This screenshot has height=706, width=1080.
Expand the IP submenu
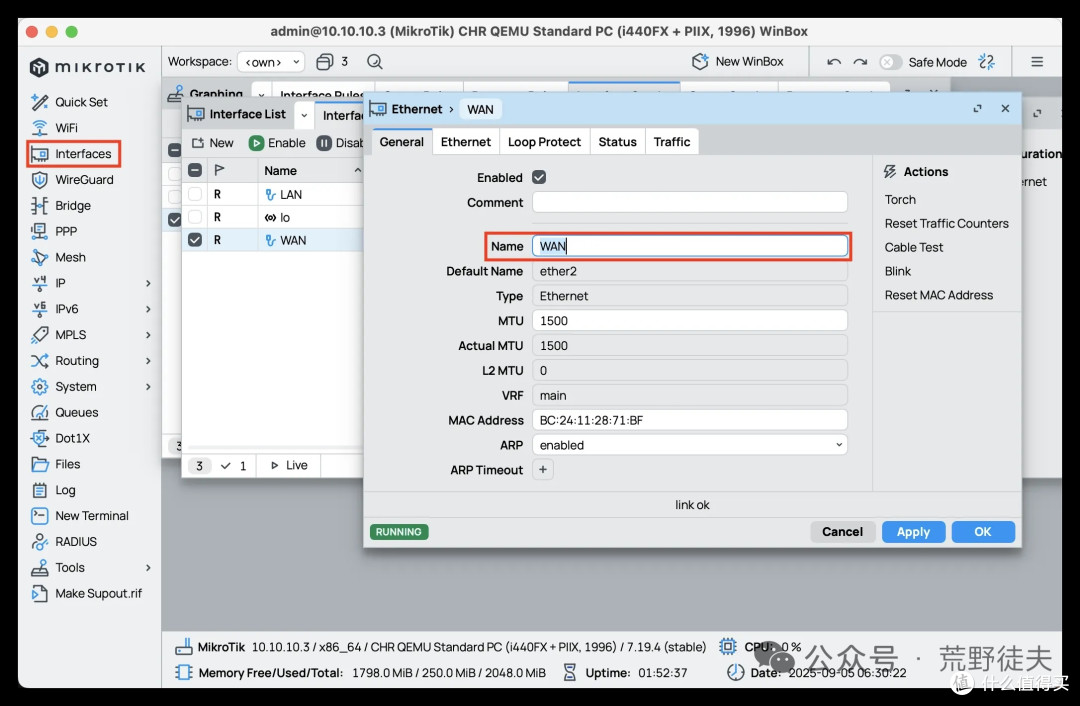pyautogui.click(x=148, y=283)
